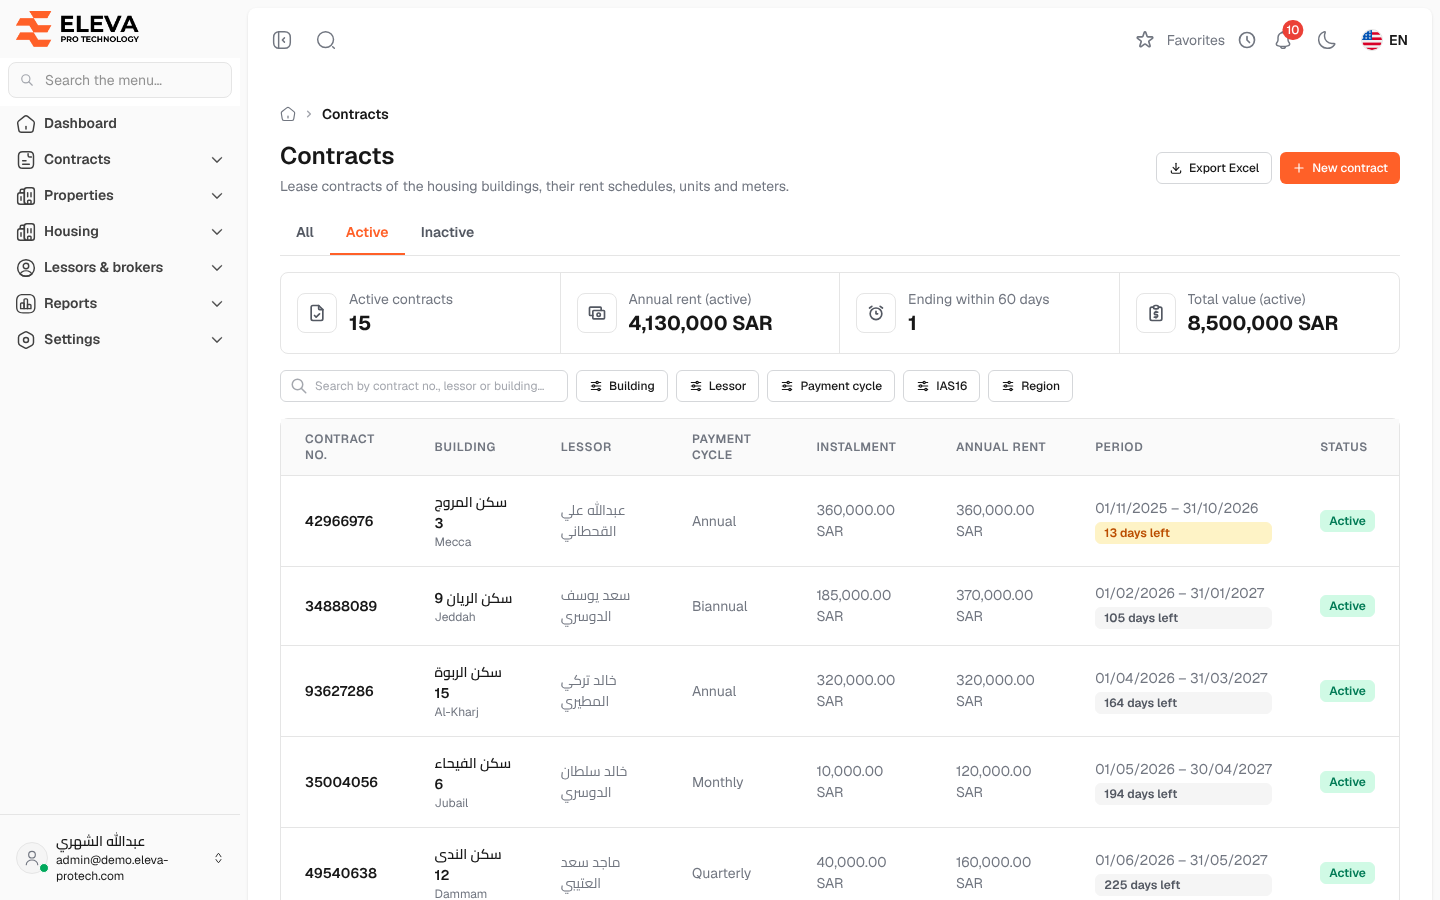The image size is (1440, 900).
Task: Click the 13 days left indicator
Action: pos(1183,533)
